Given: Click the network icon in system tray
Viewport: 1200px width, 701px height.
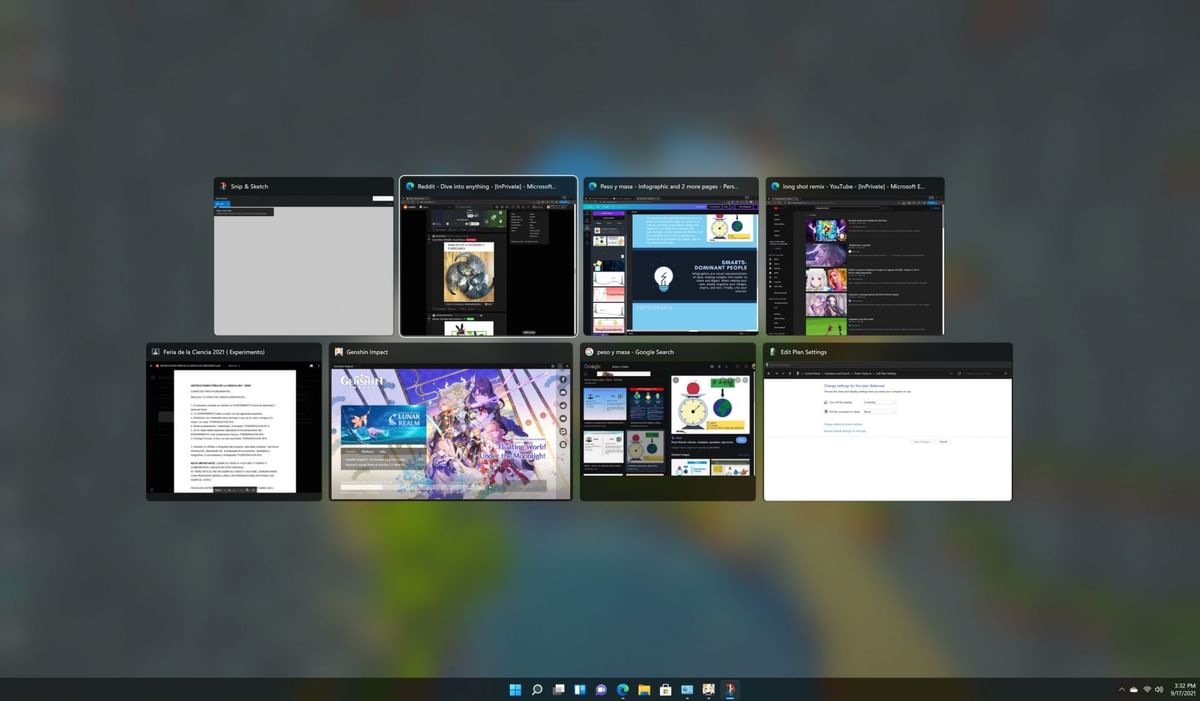Looking at the screenshot, I should pyautogui.click(x=1148, y=689).
